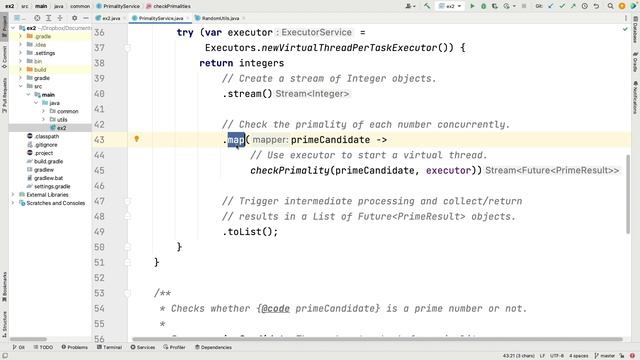This screenshot has width=640, height=360.
Task: Click the yellow light bulb intention icon
Action: [x=137, y=139]
